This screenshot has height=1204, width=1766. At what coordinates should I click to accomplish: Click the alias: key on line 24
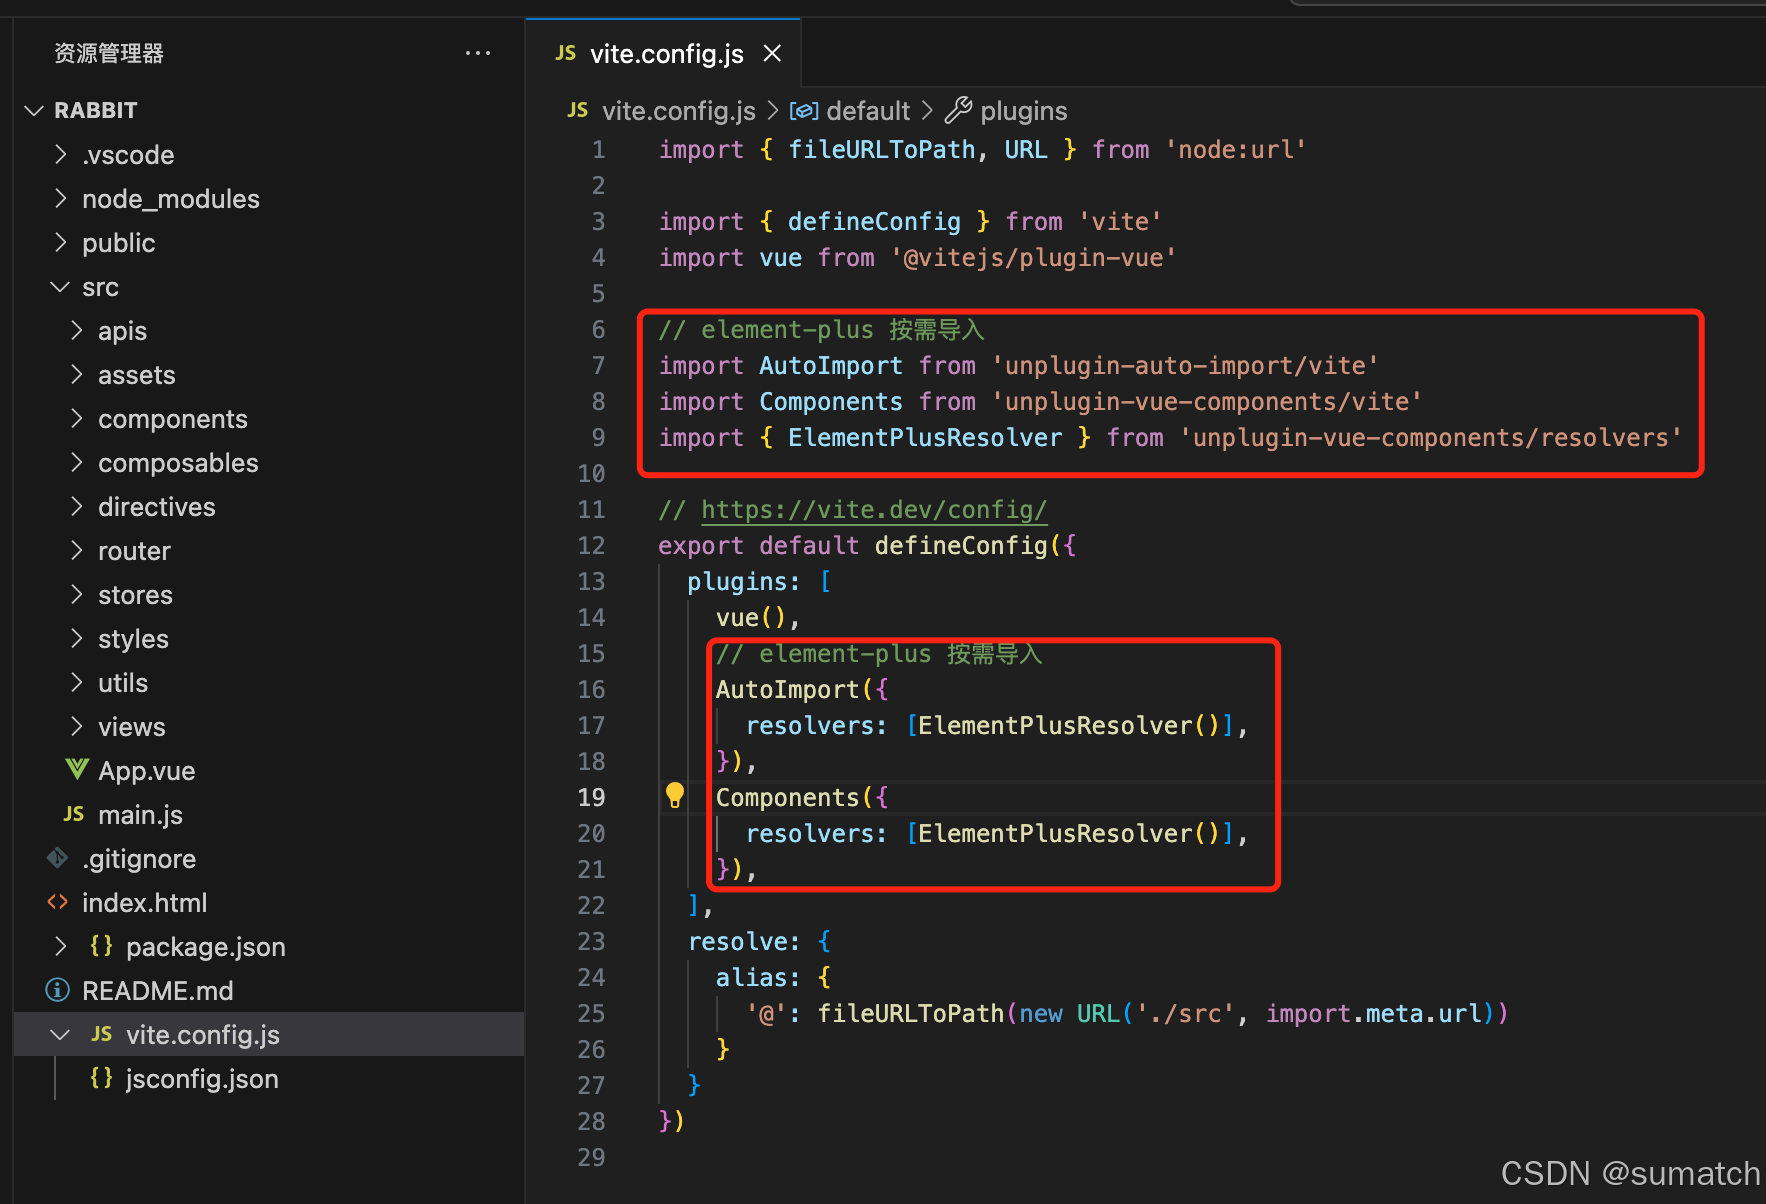(x=758, y=977)
